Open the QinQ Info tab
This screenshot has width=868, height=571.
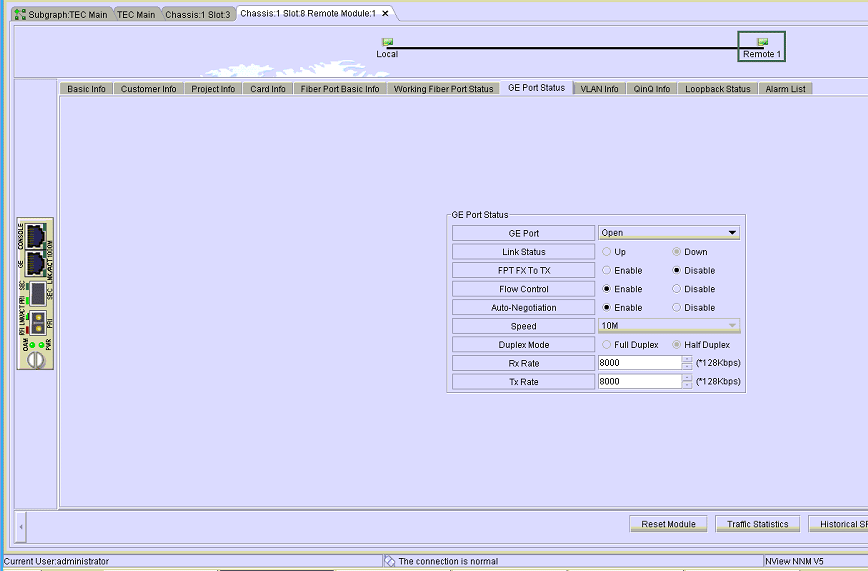click(x=652, y=89)
